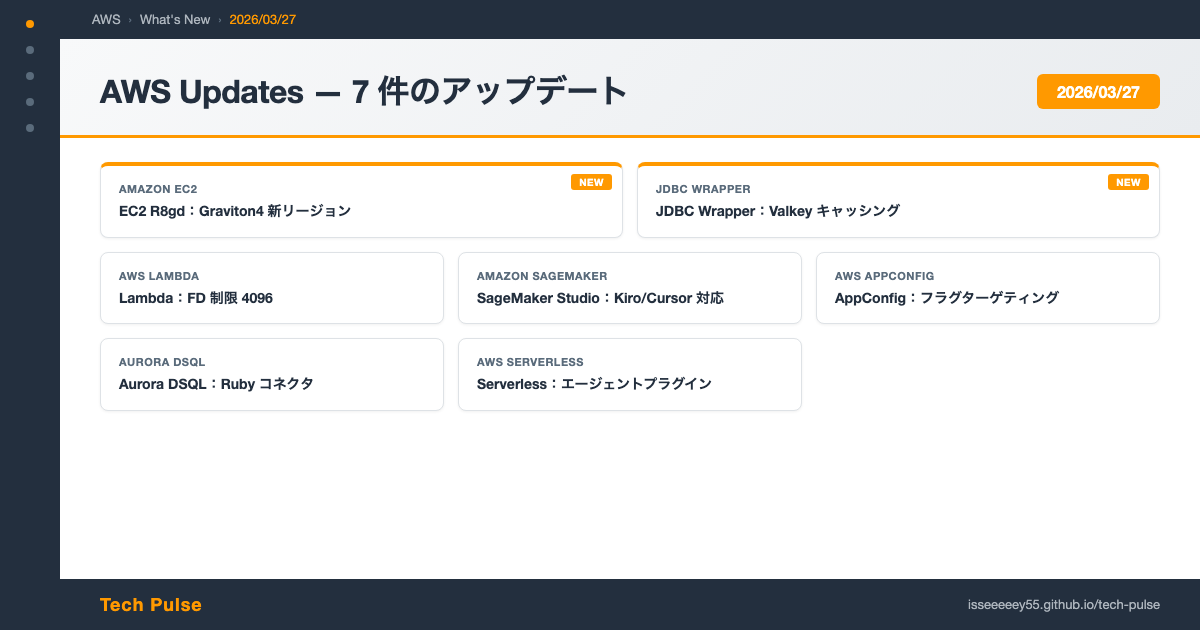1200x630 pixels.
Task: Select the third sidebar navigation dot
Action: [30, 75]
